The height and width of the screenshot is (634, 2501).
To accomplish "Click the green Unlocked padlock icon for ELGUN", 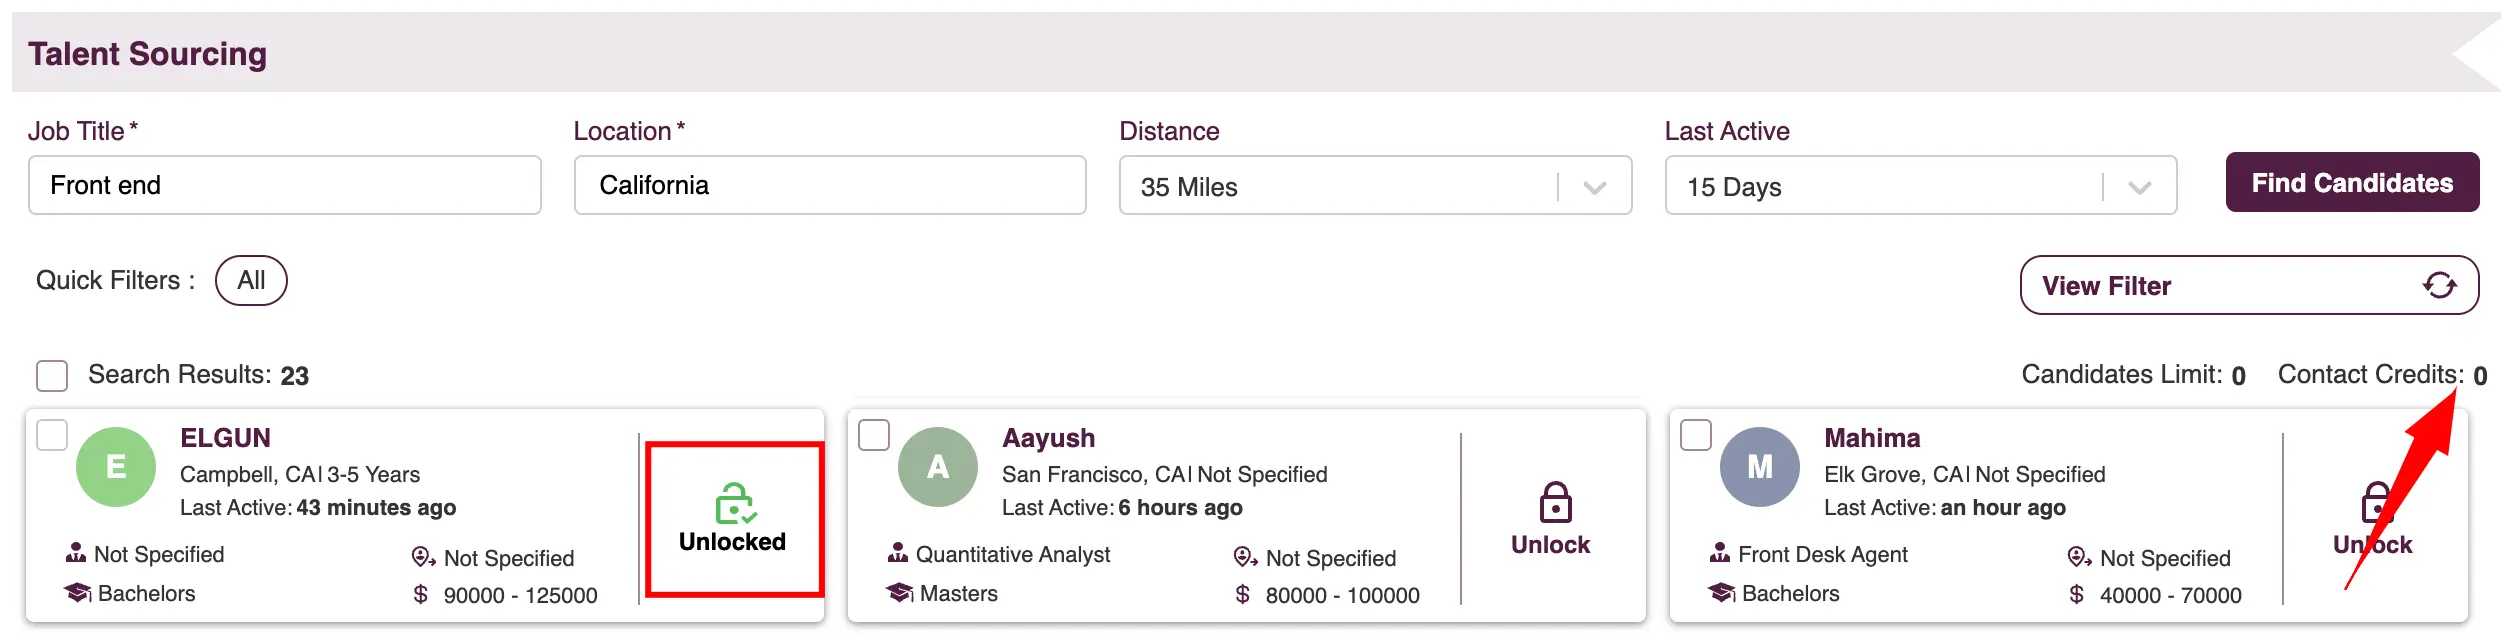I will [734, 504].
